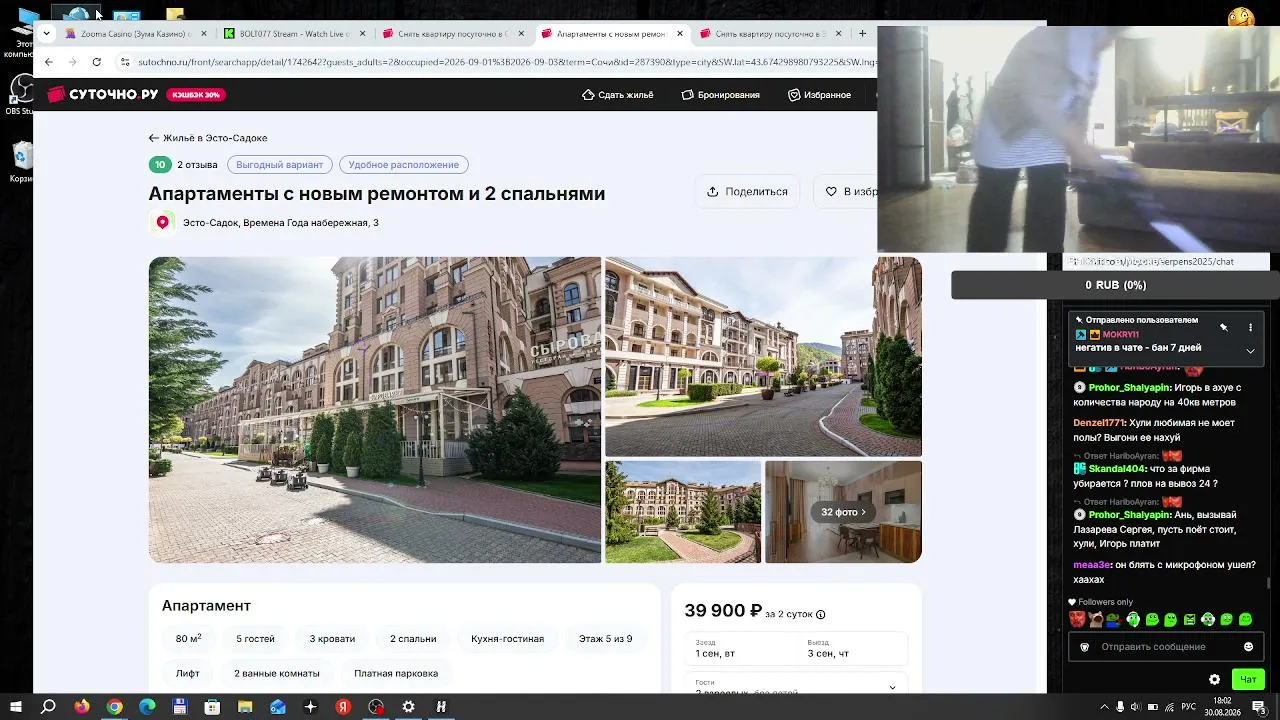This screenshot has width=1280, height=720.
Task: Open the pinned message options menu
Action: [x=1250, y=328]
